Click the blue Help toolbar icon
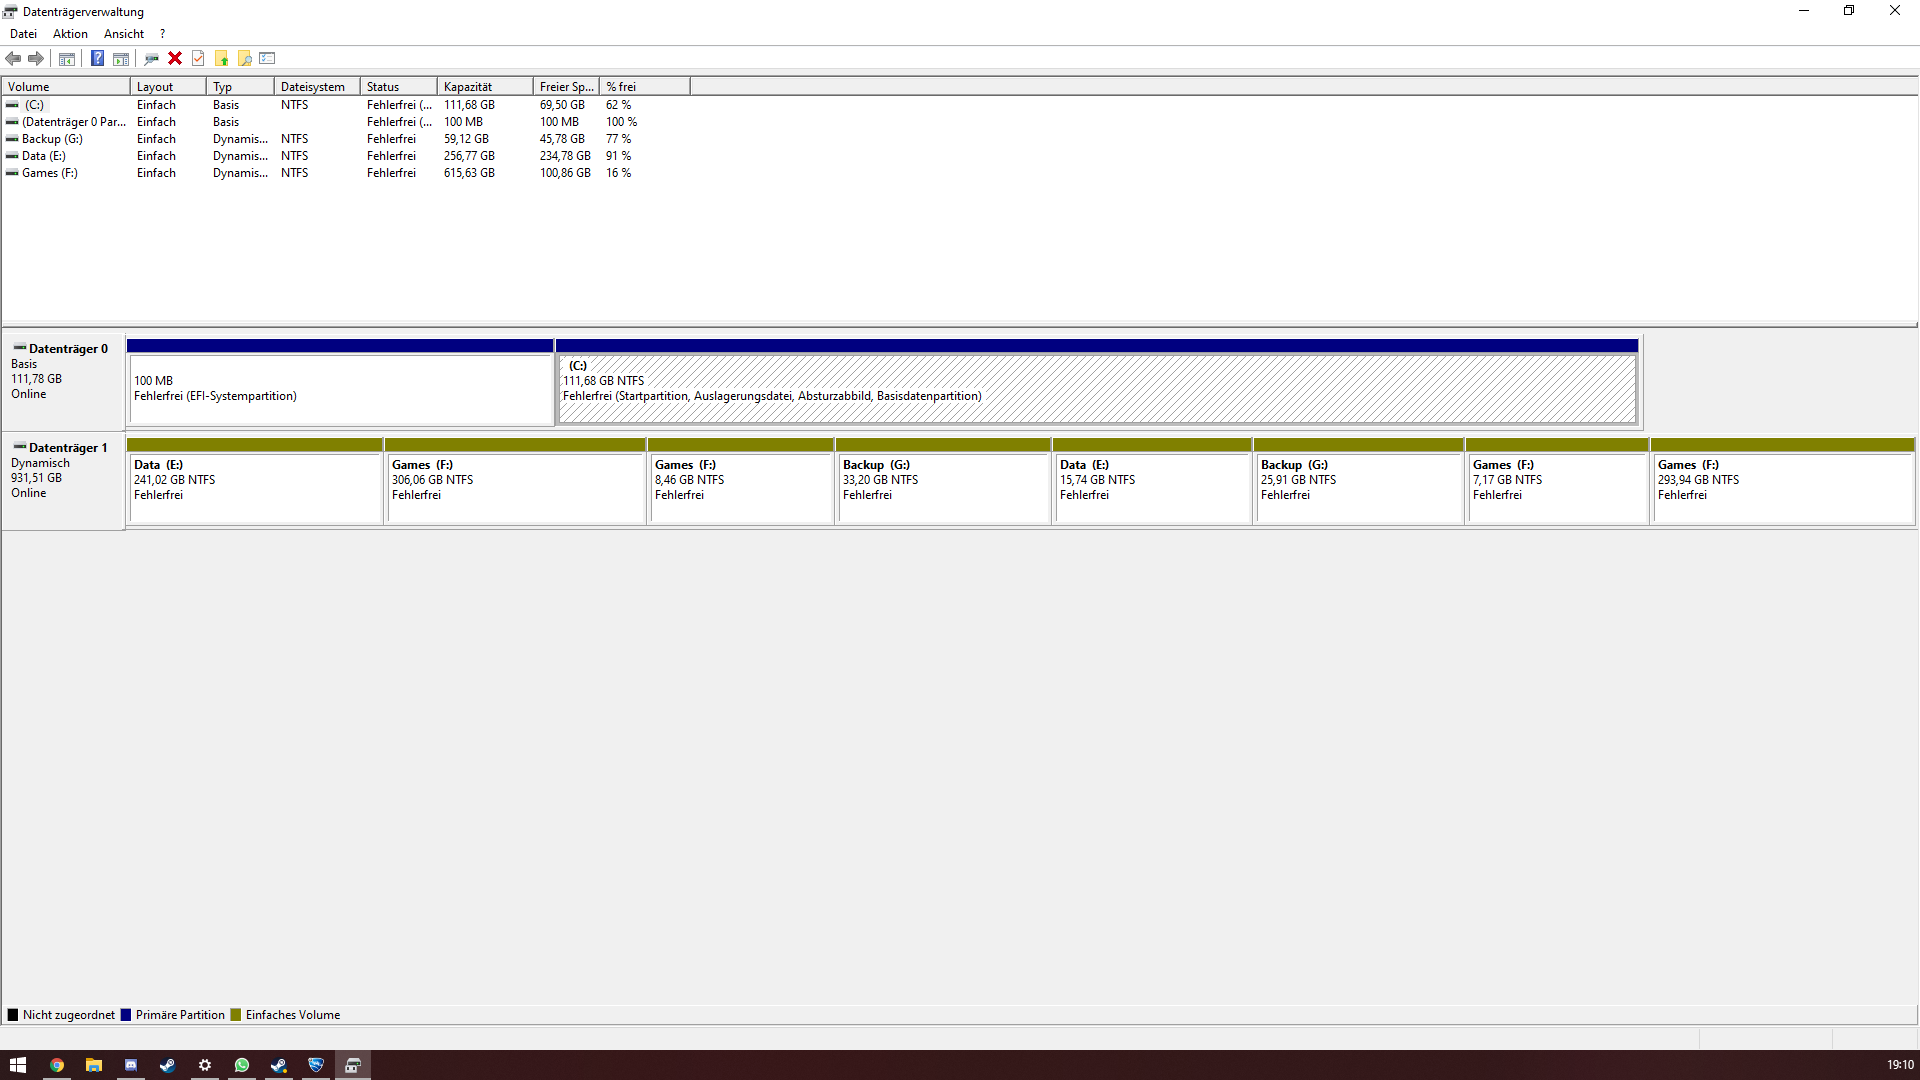Viewport: 1920px width, 1080px height. [x=97, y=58]
